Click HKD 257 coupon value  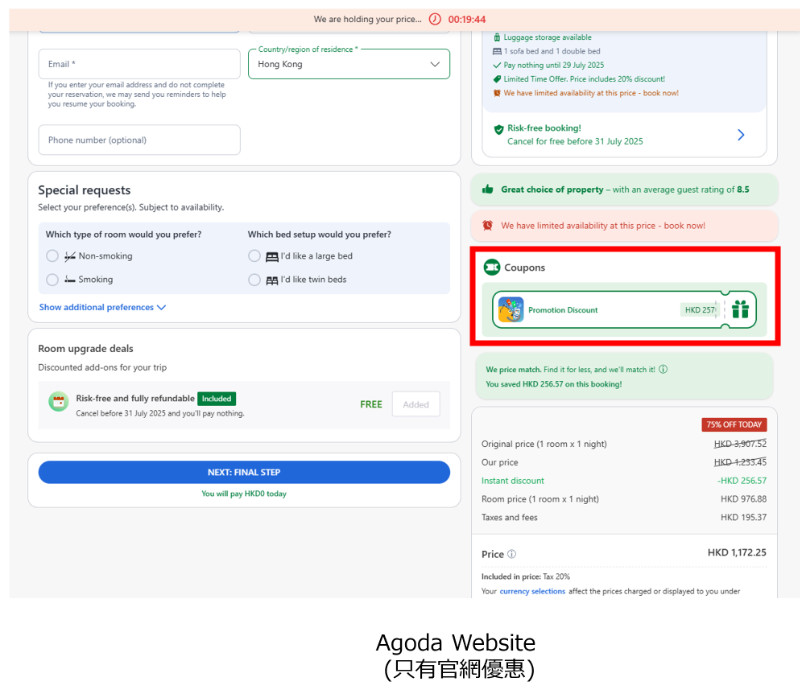pos(699,310)
